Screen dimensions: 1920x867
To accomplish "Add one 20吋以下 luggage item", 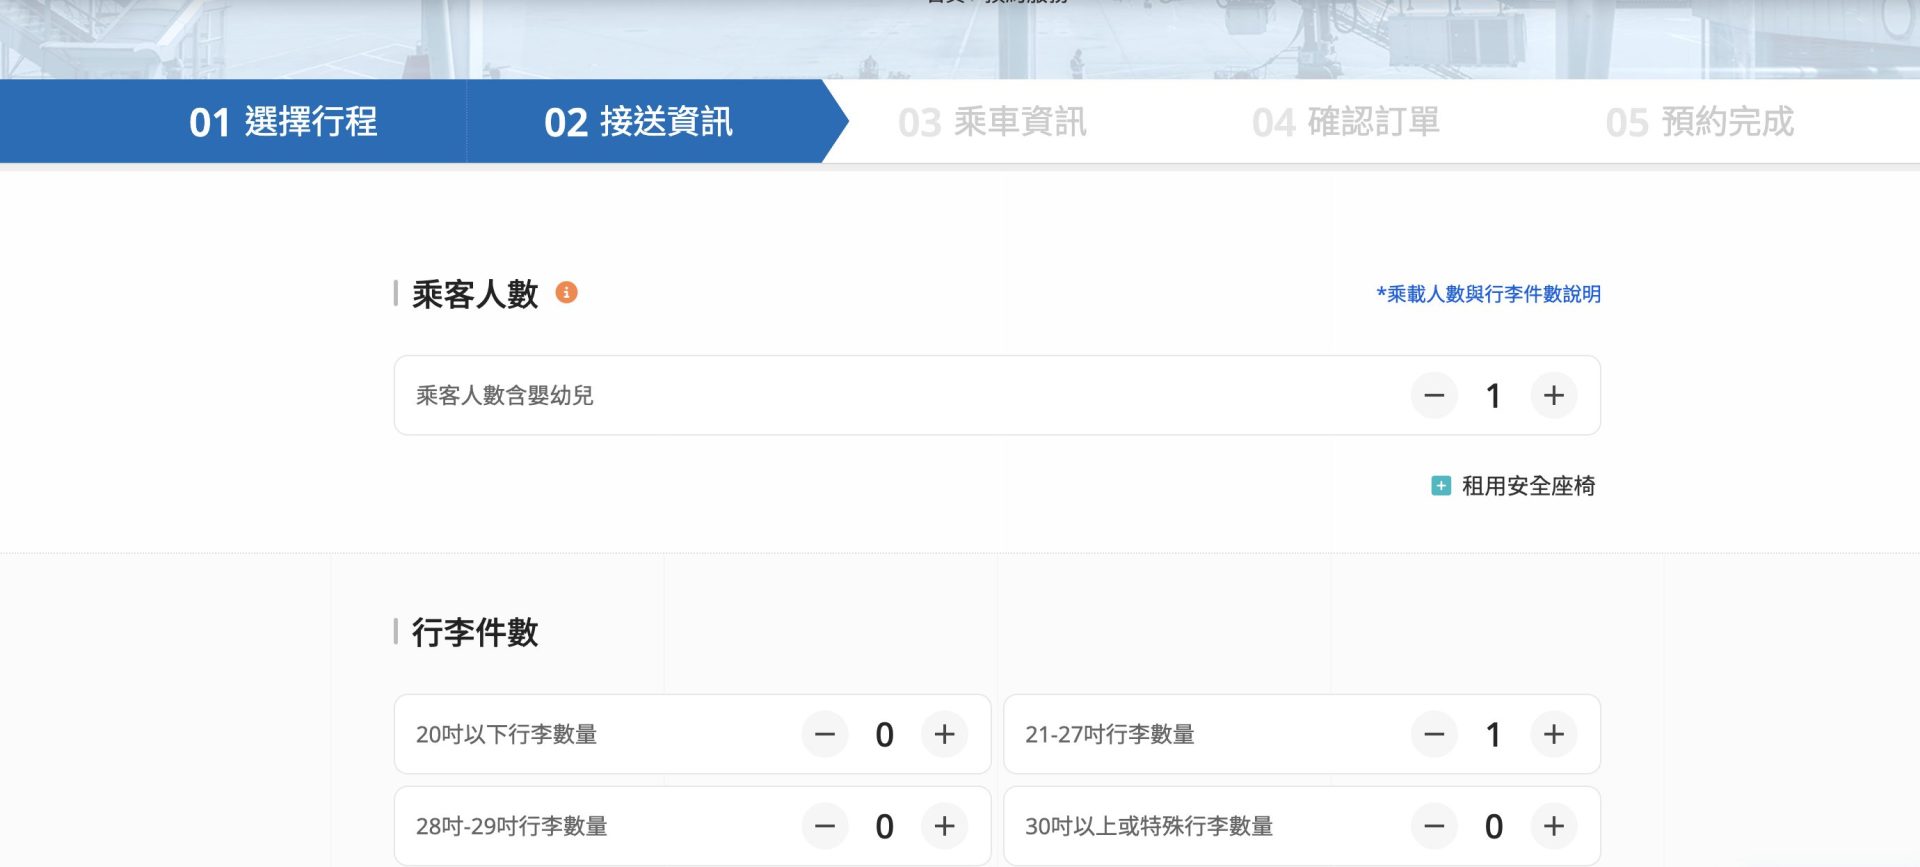I will tap(944, 735).
